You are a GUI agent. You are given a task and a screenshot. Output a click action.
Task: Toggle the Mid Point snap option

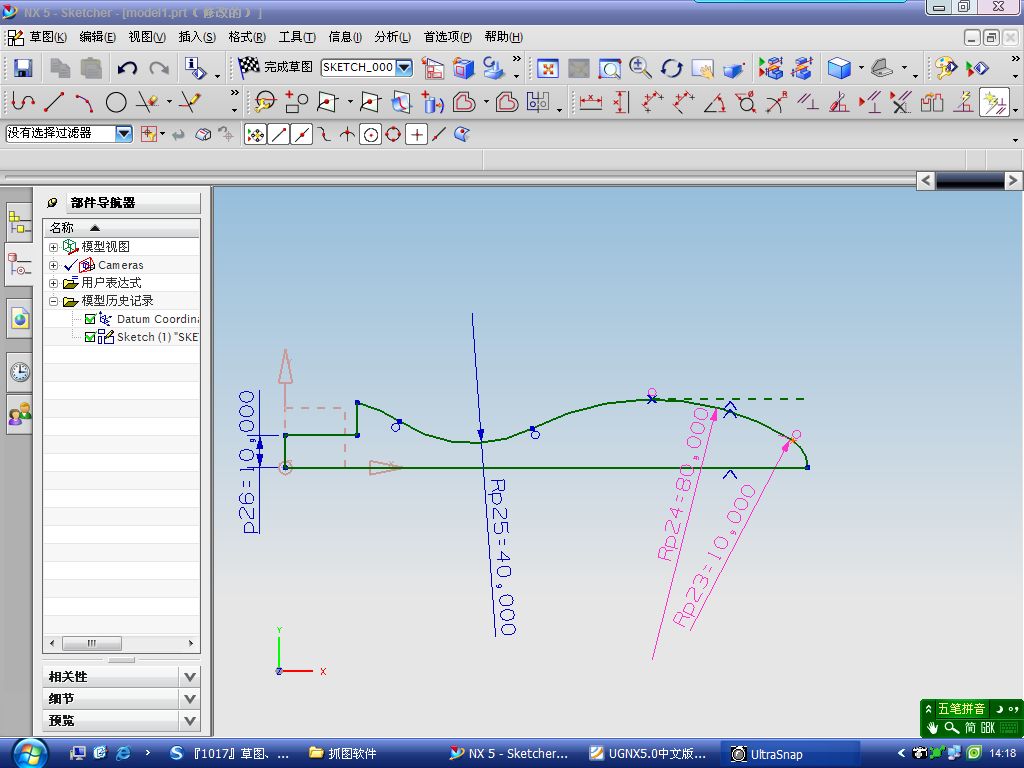pos(301,135)
